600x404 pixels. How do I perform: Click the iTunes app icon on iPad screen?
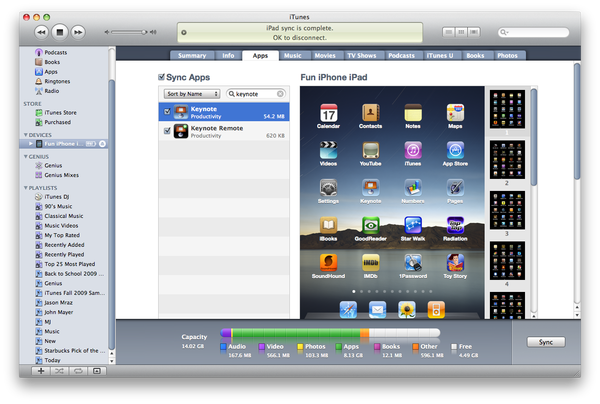[413, 150]
